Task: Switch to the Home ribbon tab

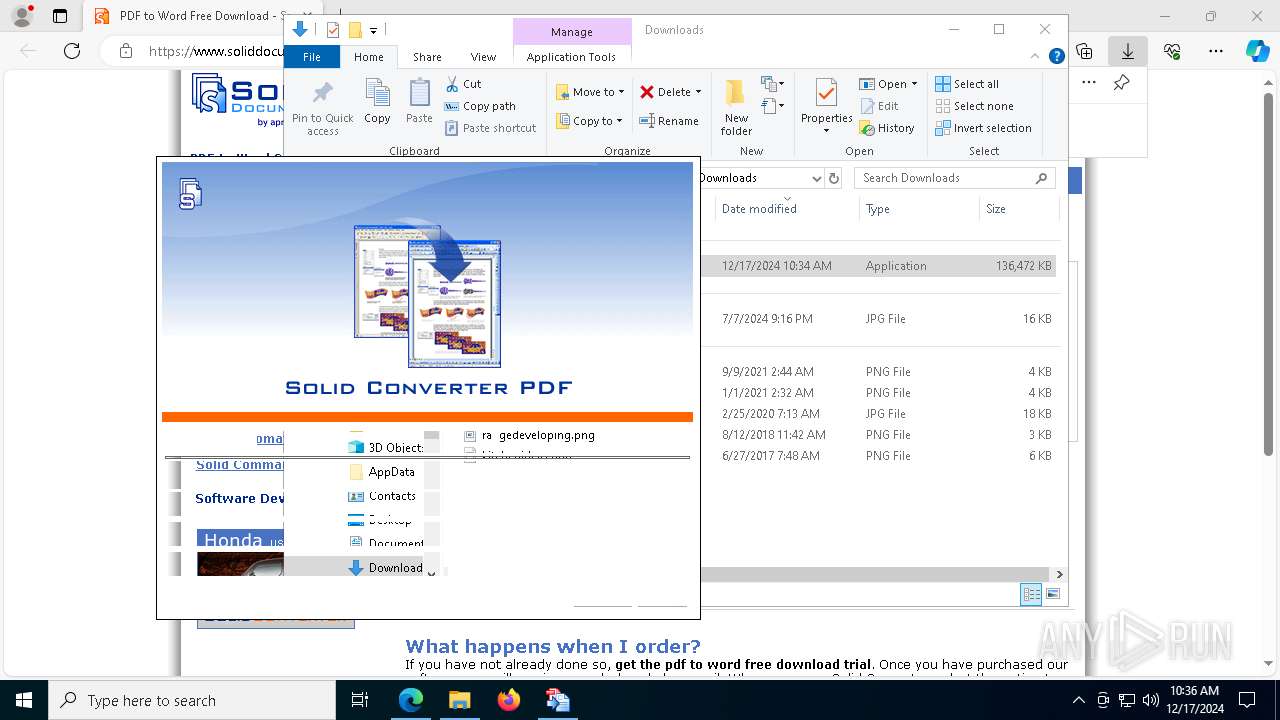Action: point(368,57)
